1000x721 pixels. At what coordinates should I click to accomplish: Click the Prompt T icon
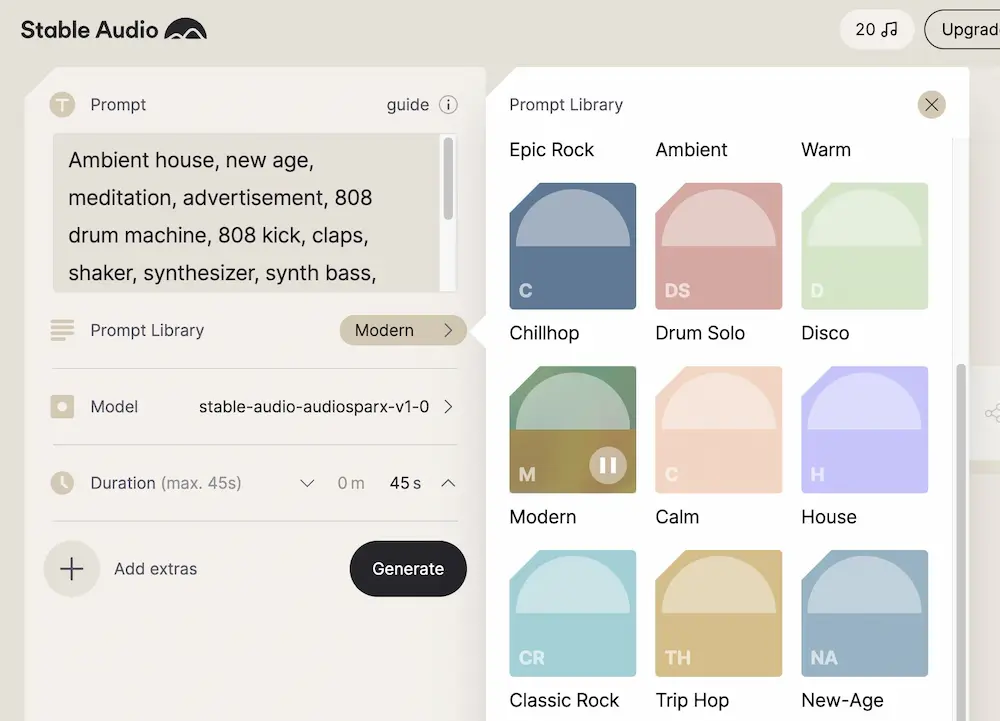(x=62, y=105)
